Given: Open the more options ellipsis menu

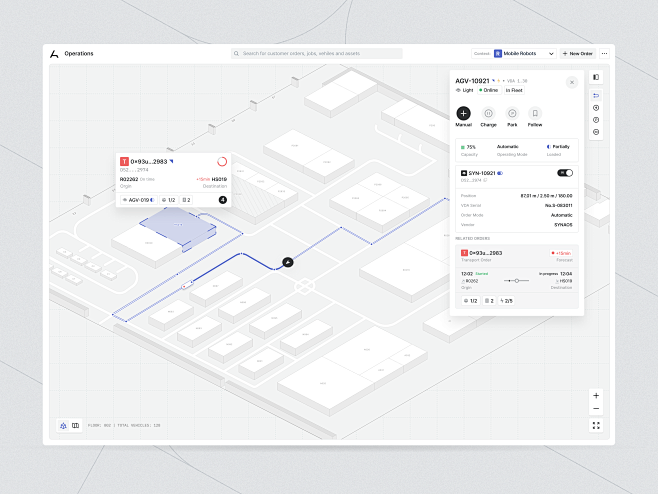Looking at the screenshot, I should point(604,53).
